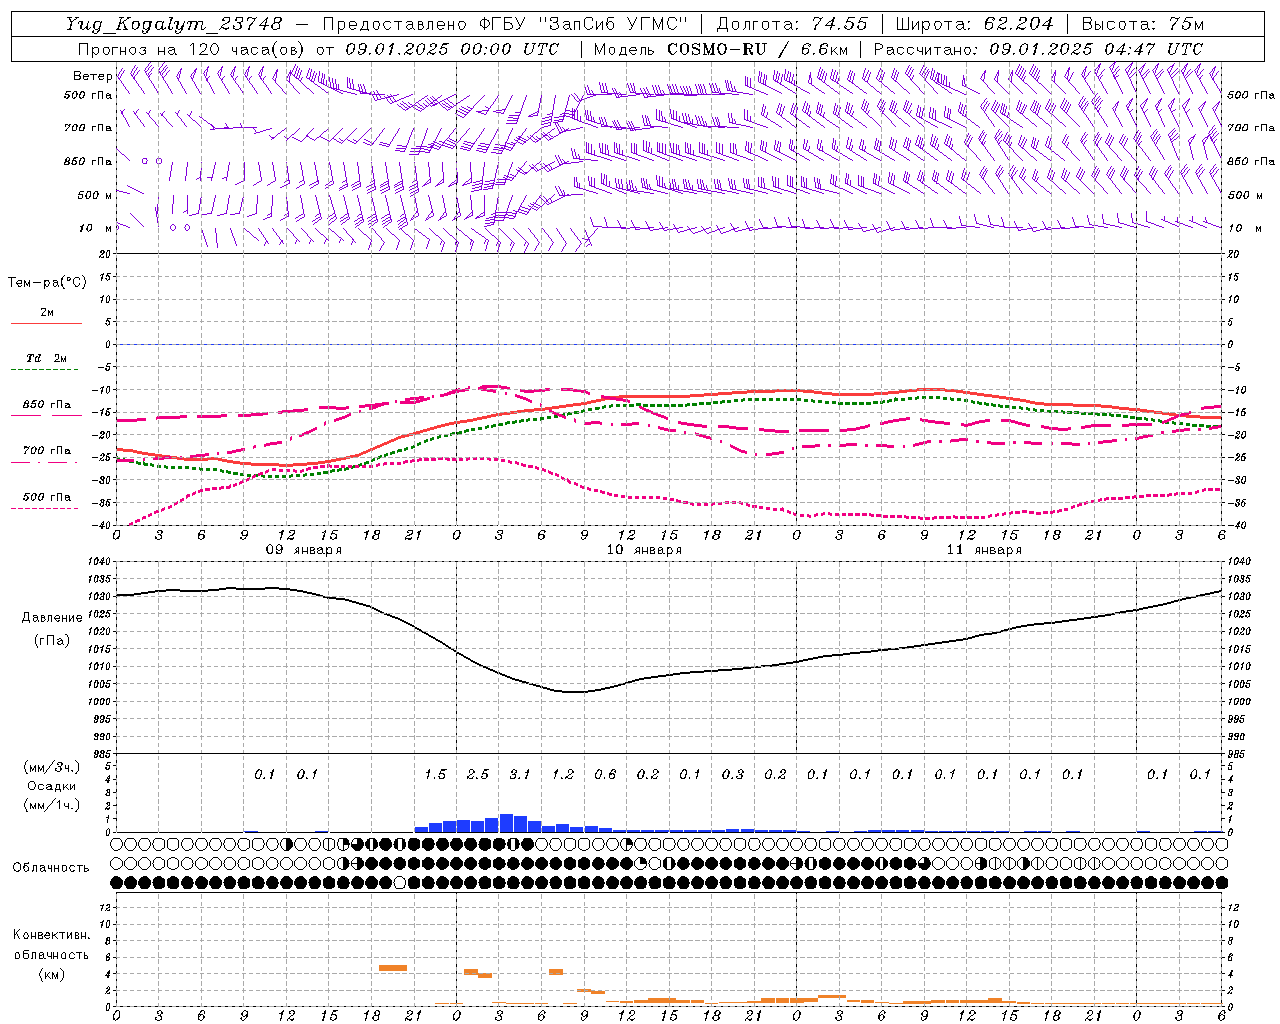Select the Широта: 62.204 header field
Viewport: 1280px width, 1024px height.
[x=974, y=24]
